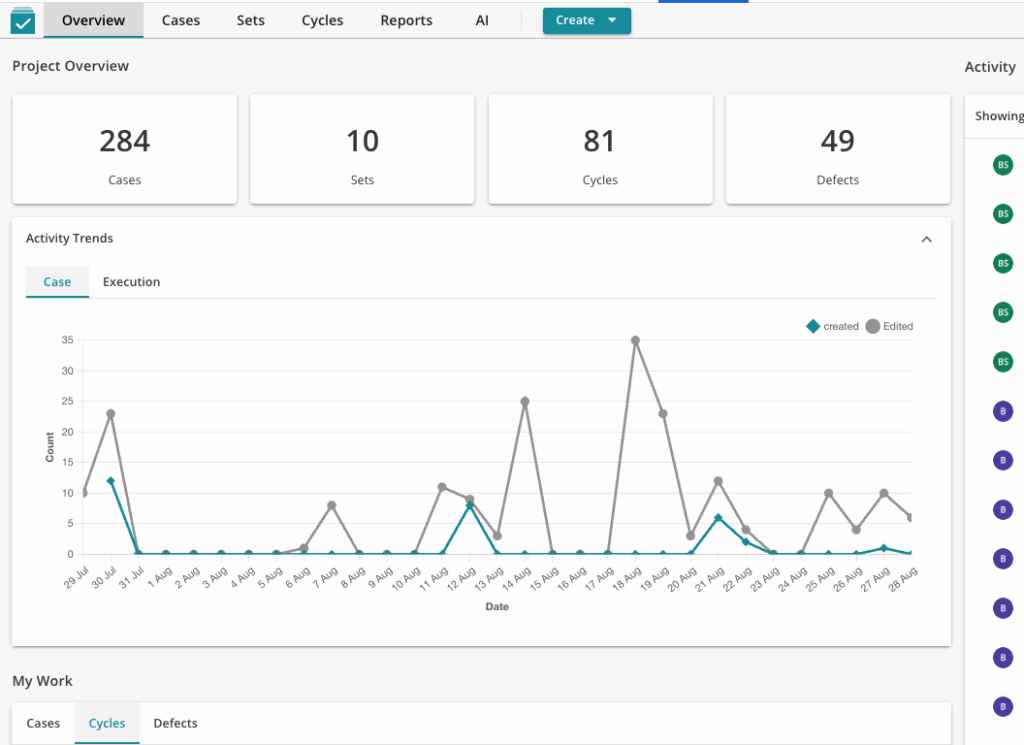Select the Case tab in Activity Trends
Viewport: 1024px width, 745px height.
(x=57, y=282)
